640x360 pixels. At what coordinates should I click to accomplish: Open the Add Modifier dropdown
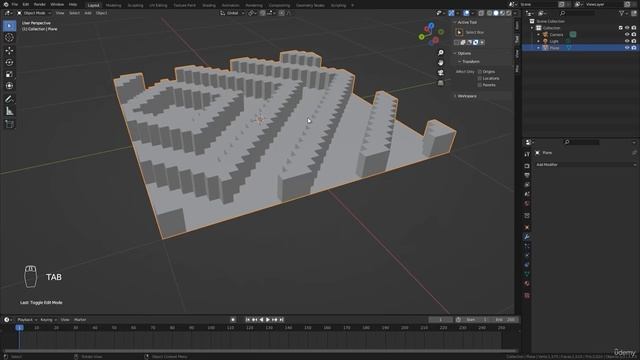(586, 164)
